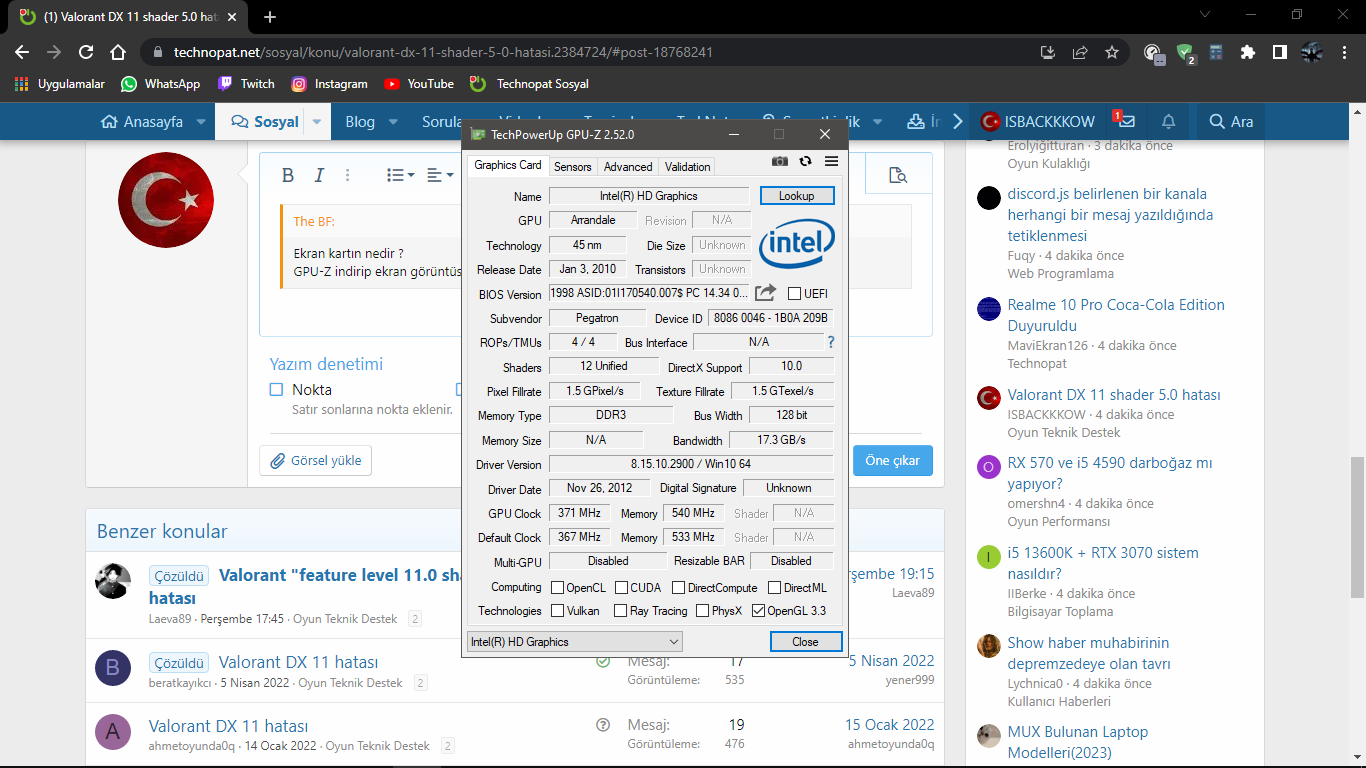Open the green shield ad-blocker extension

coord(1185,53)
